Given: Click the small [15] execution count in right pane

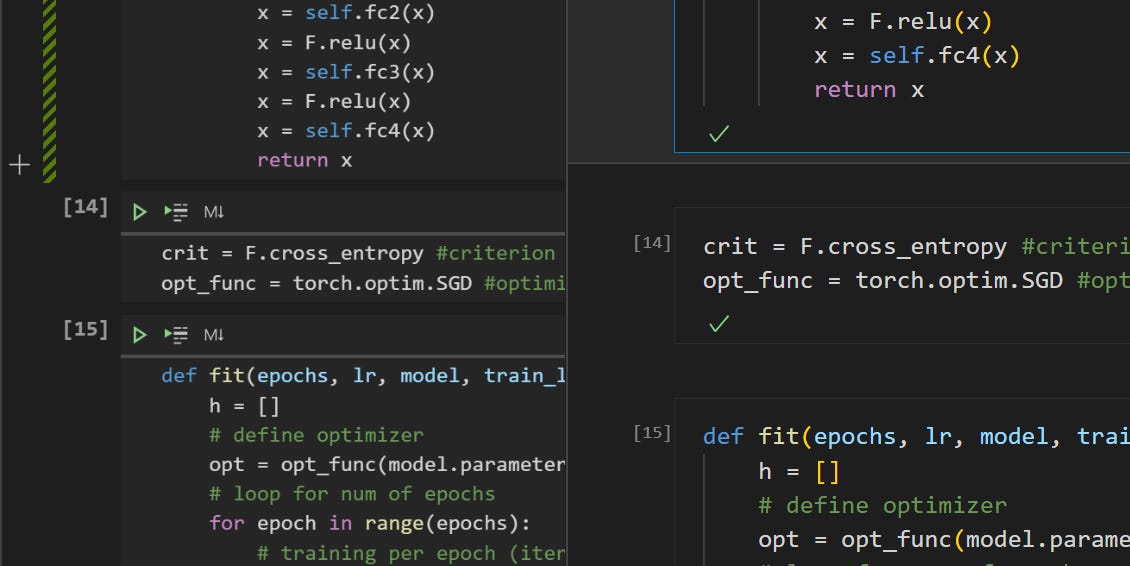Looking at the screenshot, I should point(651,433).
